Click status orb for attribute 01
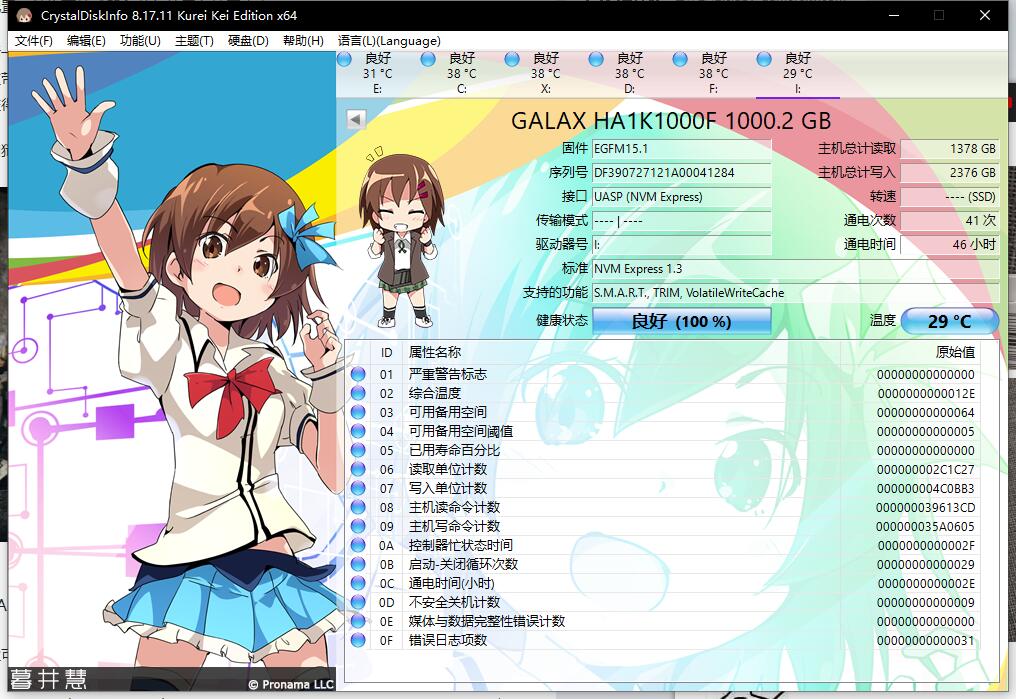 pyautogui.click(x=358, y=375)
